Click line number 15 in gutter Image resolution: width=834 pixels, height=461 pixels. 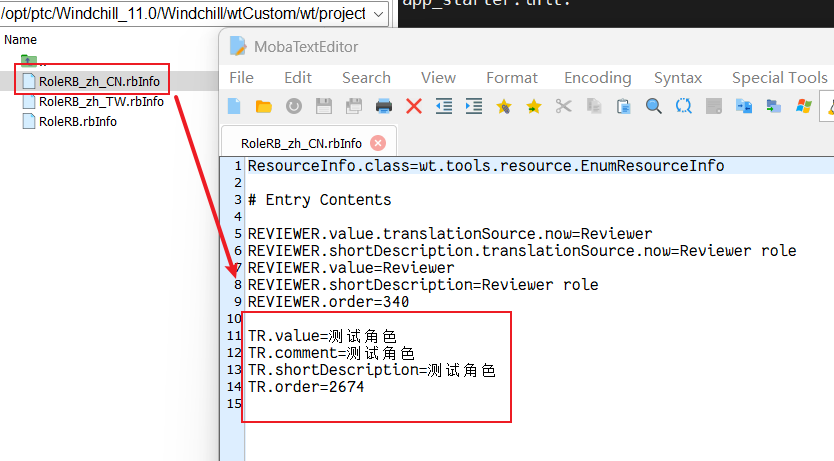(234, 404)
